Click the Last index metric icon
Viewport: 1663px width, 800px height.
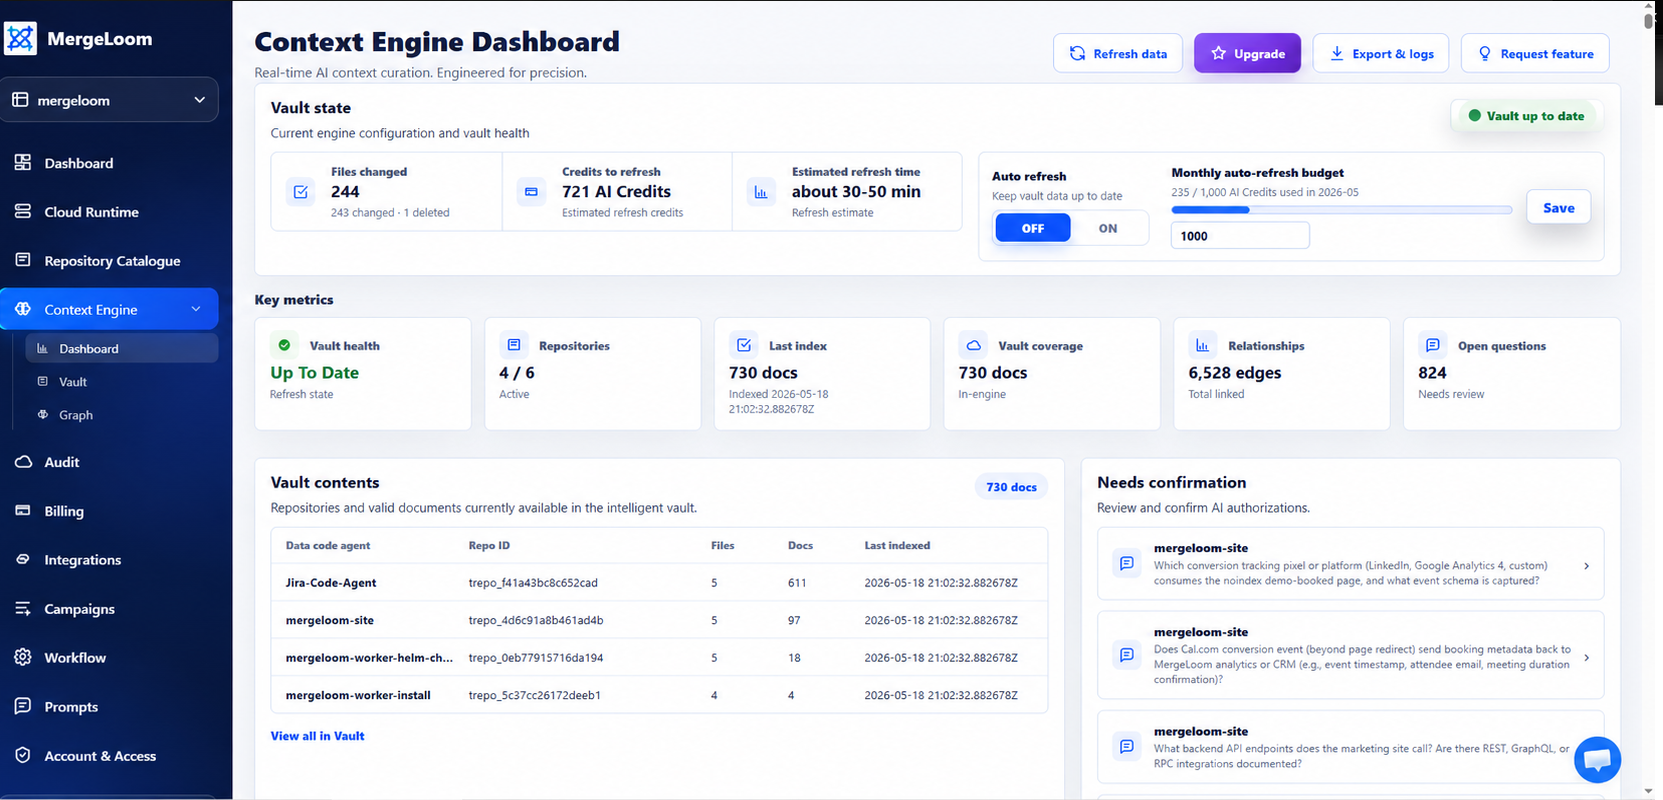pyautogui.click(x=744, y=345)
